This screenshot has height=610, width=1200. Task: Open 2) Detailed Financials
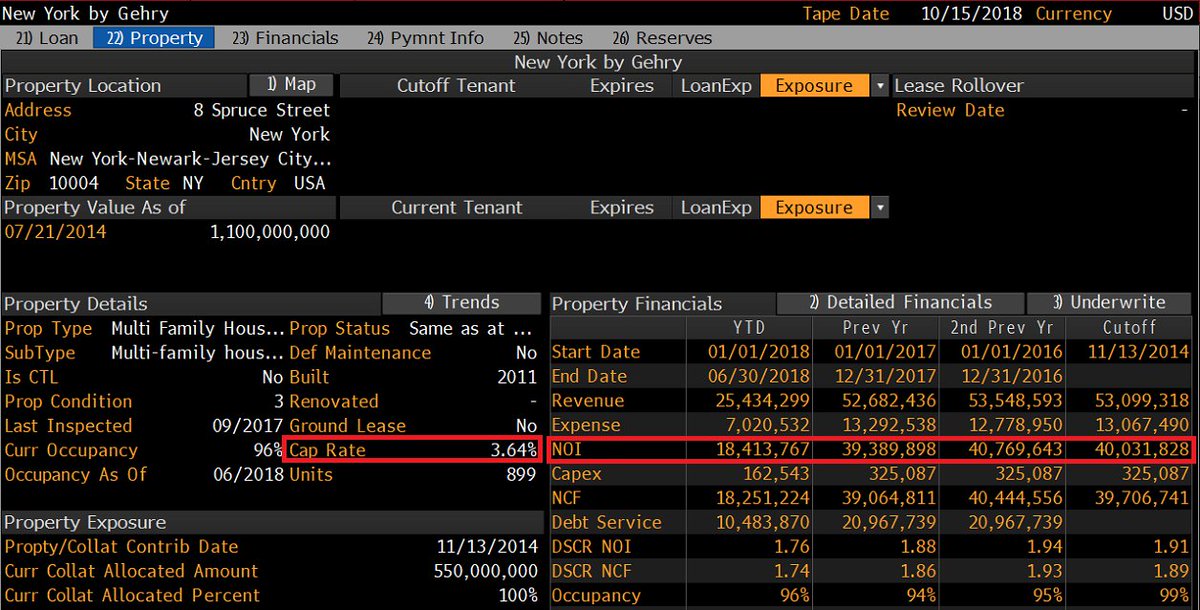click(x=900, y=303)
